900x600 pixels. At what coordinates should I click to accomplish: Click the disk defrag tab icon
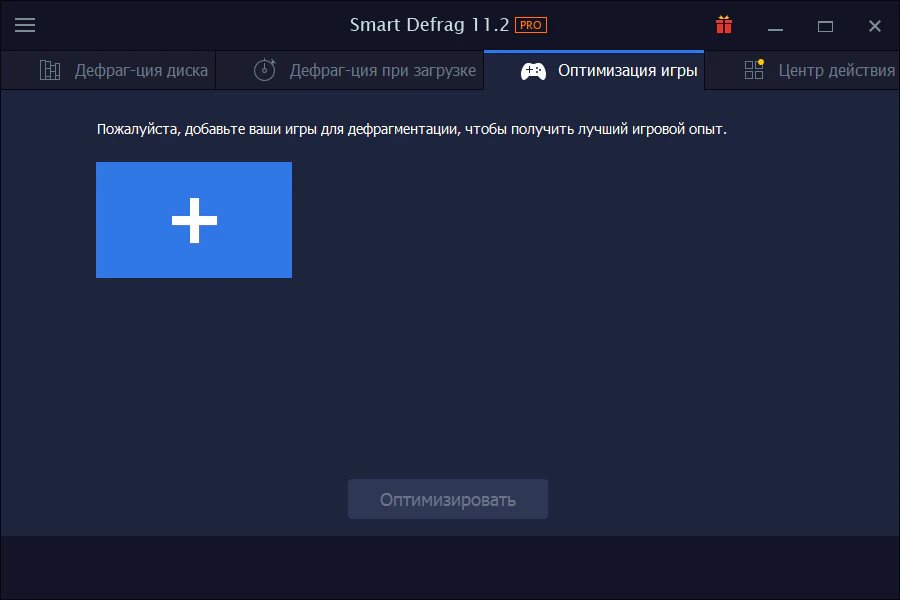(50, 70)
